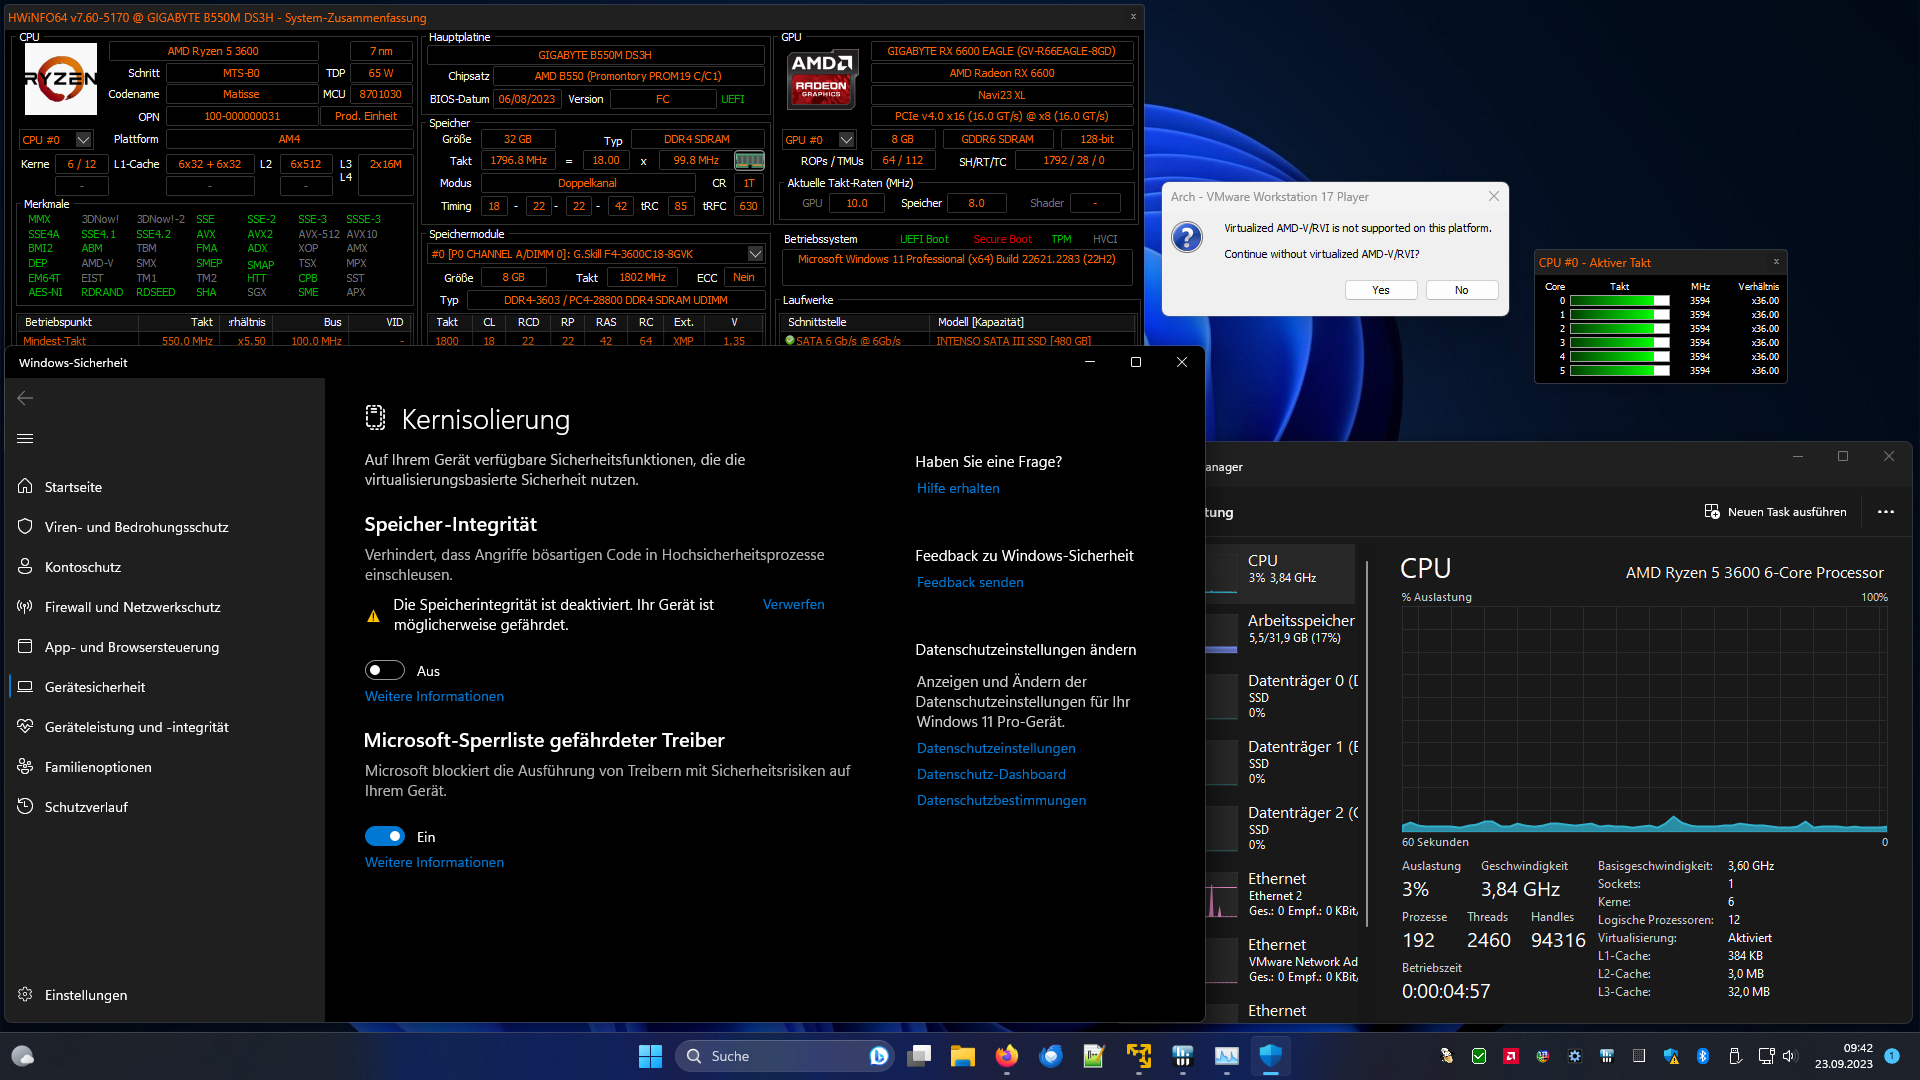Click the Hilfe erhalten link

(x=958, y=488)
